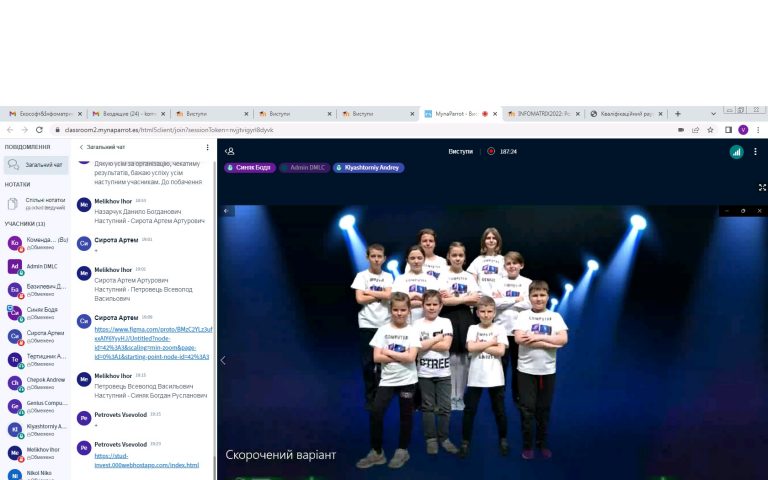The image size is (768, 480).
Task: Open chat options three-dot menu
Action: point(208,147)
